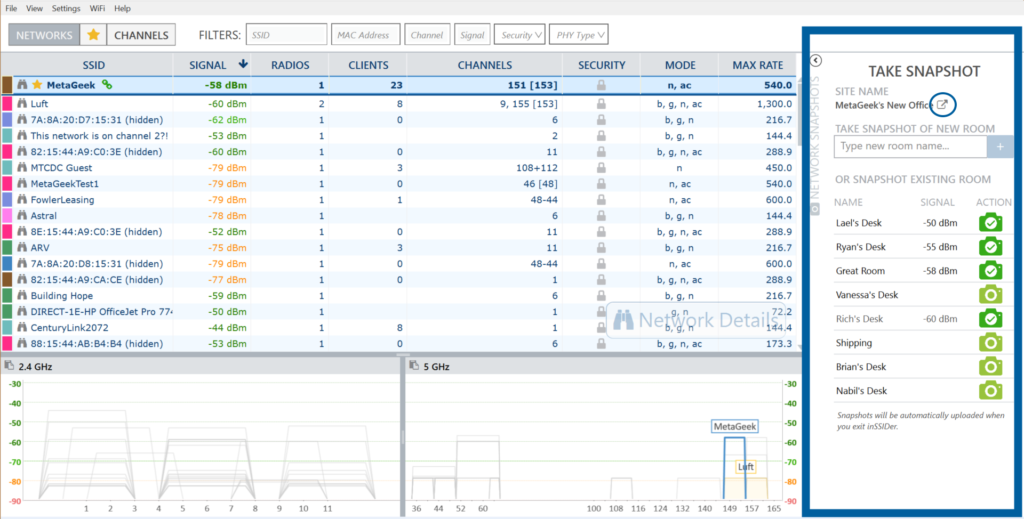Collapse the snapshot panel with arrow icon

[816, 61]
